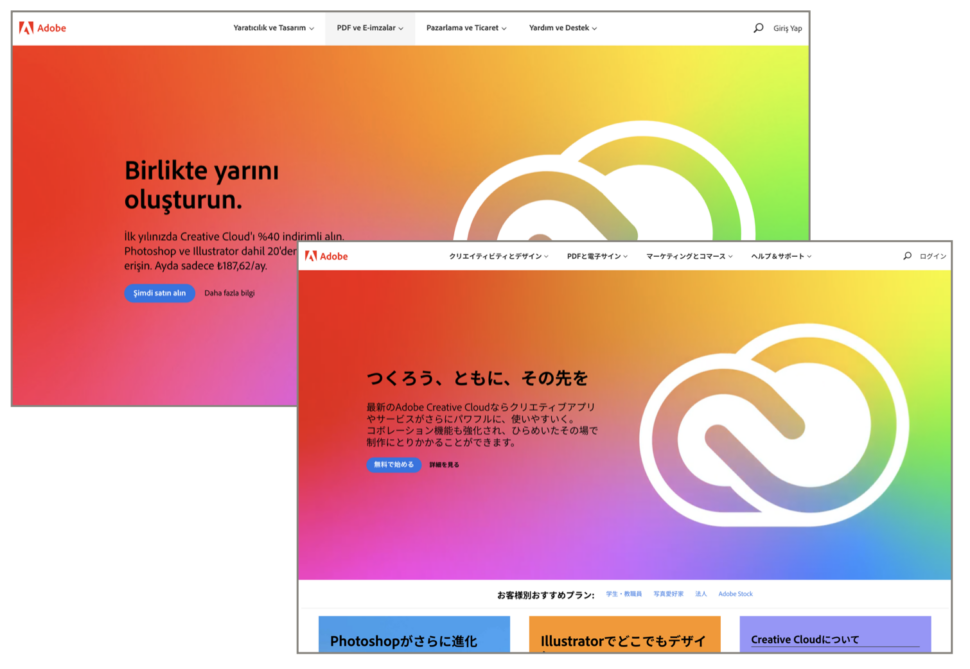
Task: Expand Yardım ve Destek menu
Action: 563,28
